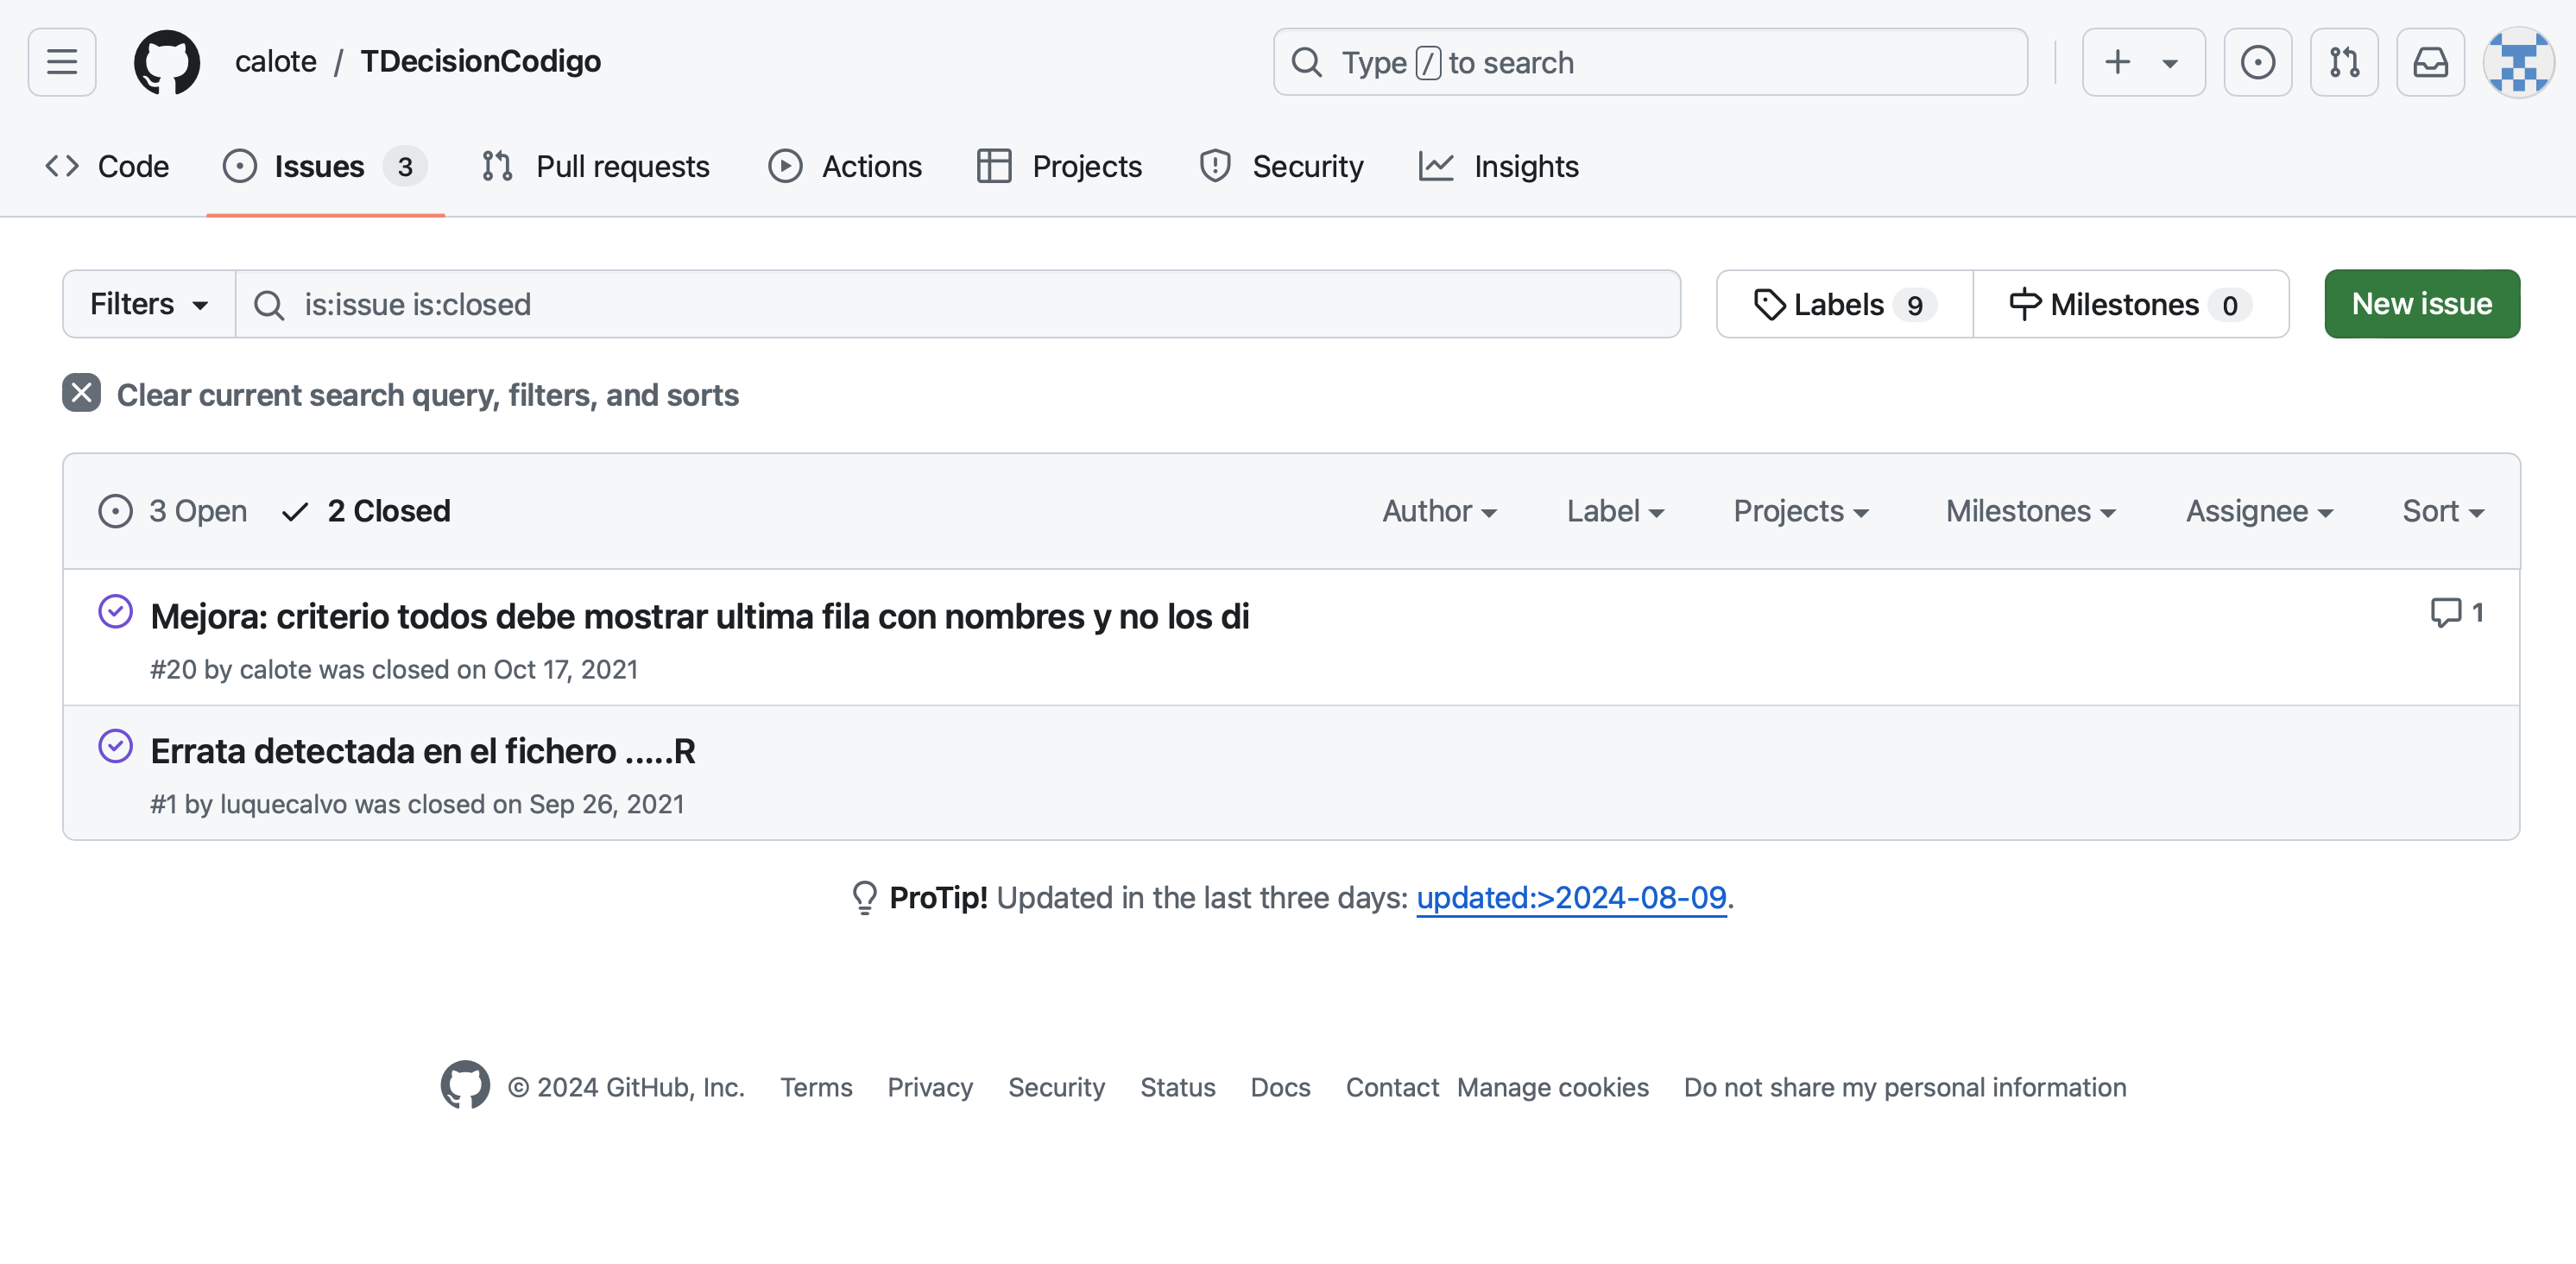Open global pull requests icon in header
Viewport: 2576px width, 1264px height.
pyautogui.click(x=2344, y=62)
